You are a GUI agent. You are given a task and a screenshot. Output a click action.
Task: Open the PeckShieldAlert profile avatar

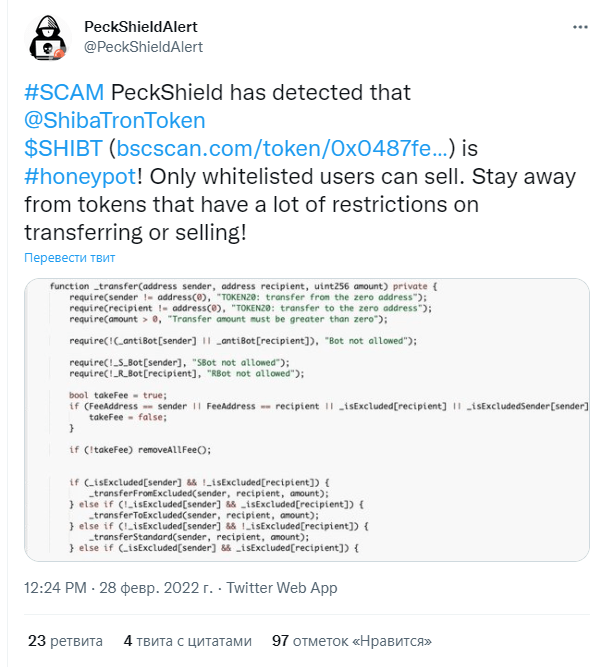pyautogui.click(x=48, y=37)
